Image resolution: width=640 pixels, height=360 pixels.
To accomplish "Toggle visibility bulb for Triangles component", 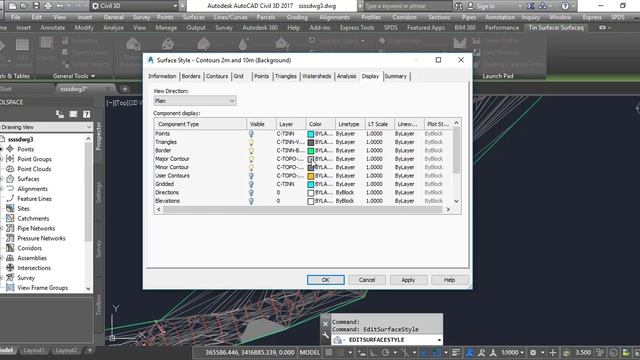I will tap(251, 142).
